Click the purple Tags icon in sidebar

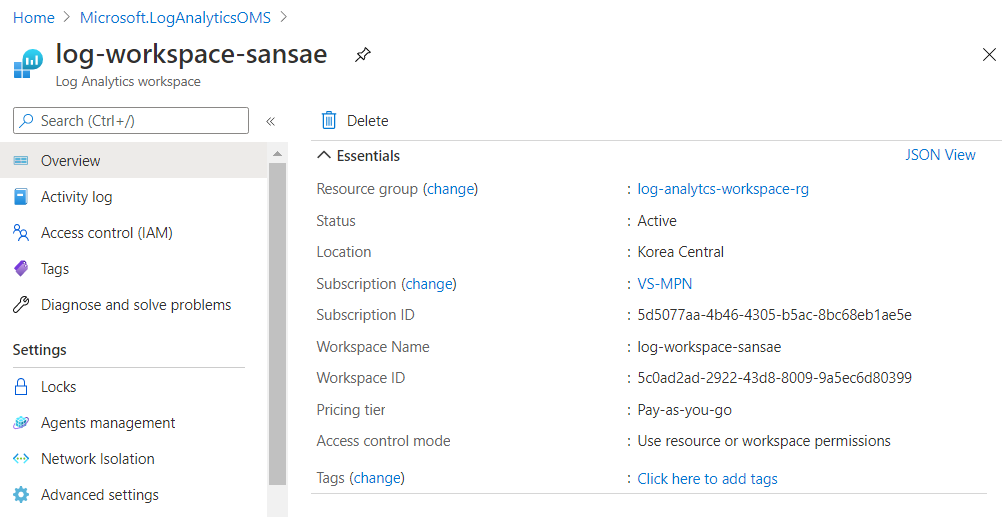click(21, 269)
